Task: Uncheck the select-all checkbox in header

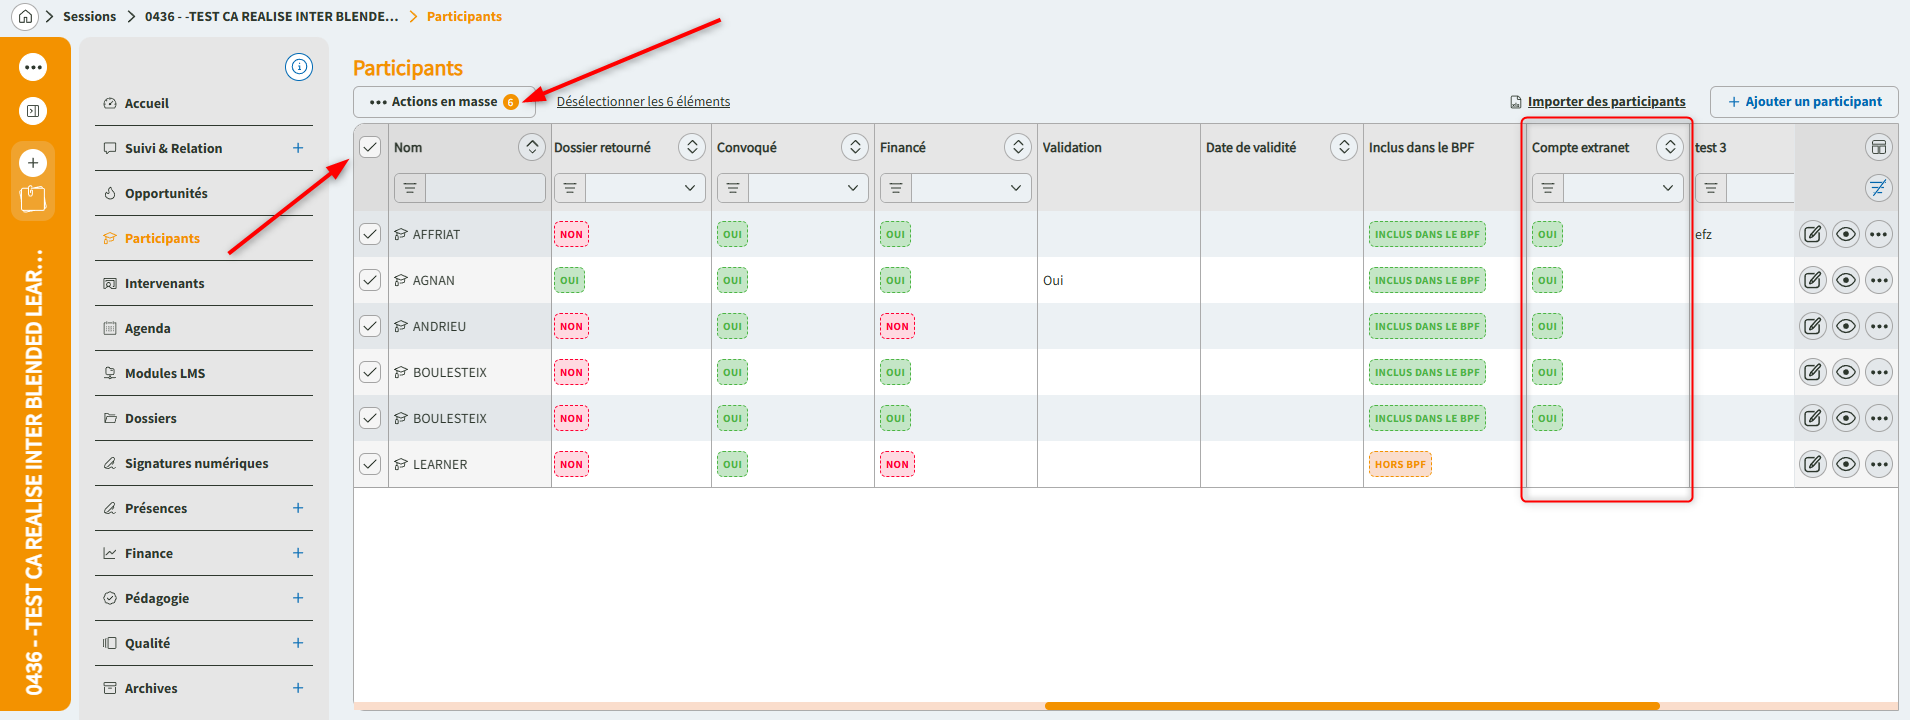Action: (x=370, y=148)
